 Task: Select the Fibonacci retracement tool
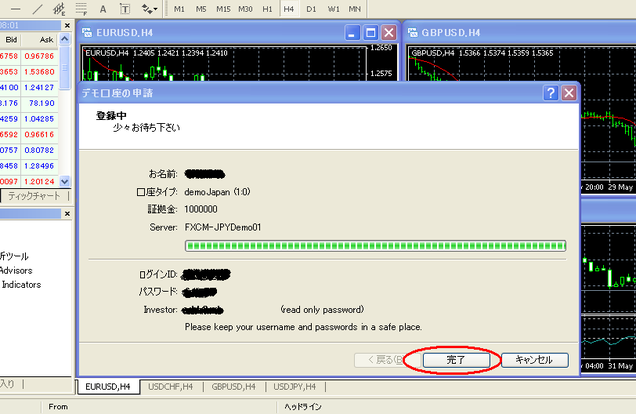[x=81, y=9]
